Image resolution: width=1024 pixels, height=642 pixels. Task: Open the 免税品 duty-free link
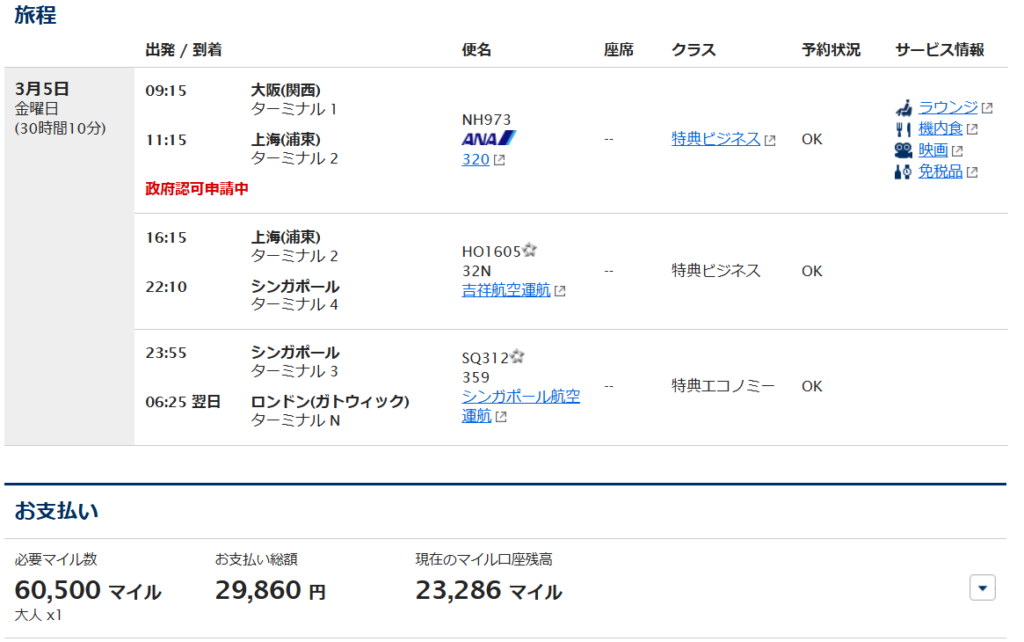(x=940, y=172)
